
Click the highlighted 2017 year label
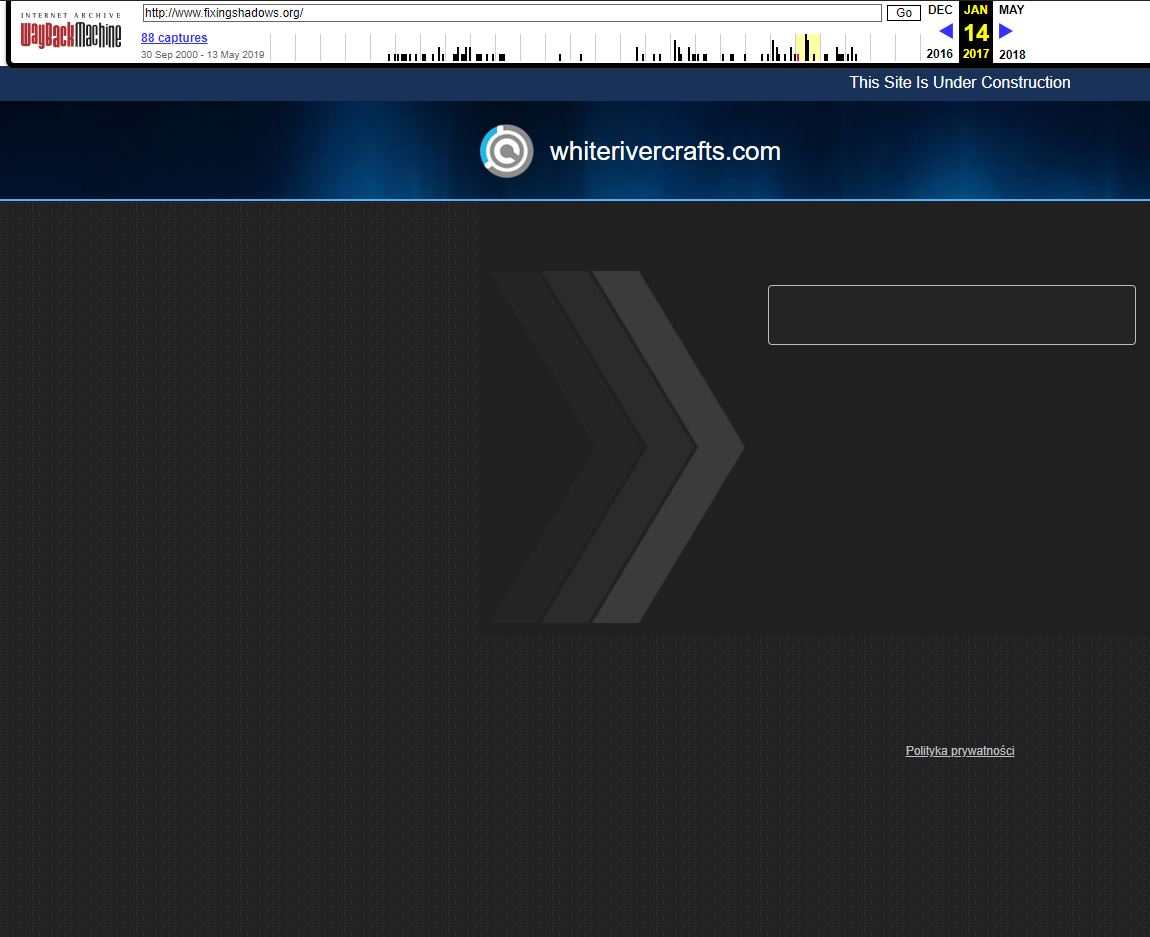975,54
